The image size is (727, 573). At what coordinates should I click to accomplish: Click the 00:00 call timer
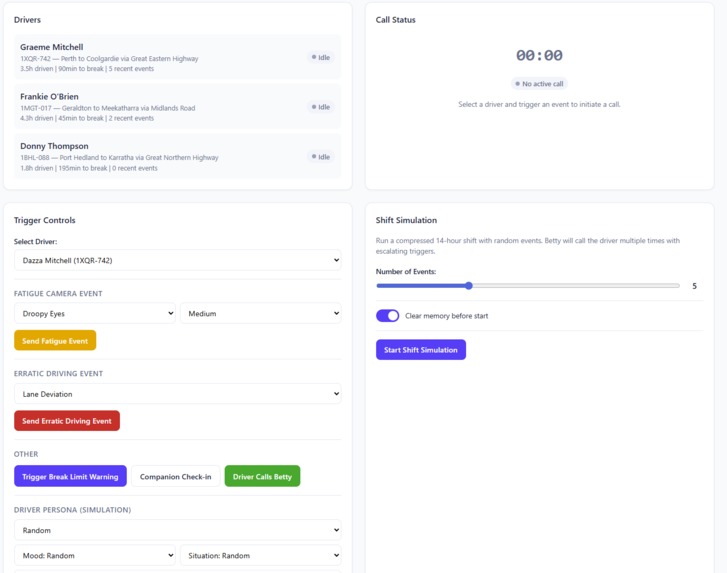pos(539,55)
